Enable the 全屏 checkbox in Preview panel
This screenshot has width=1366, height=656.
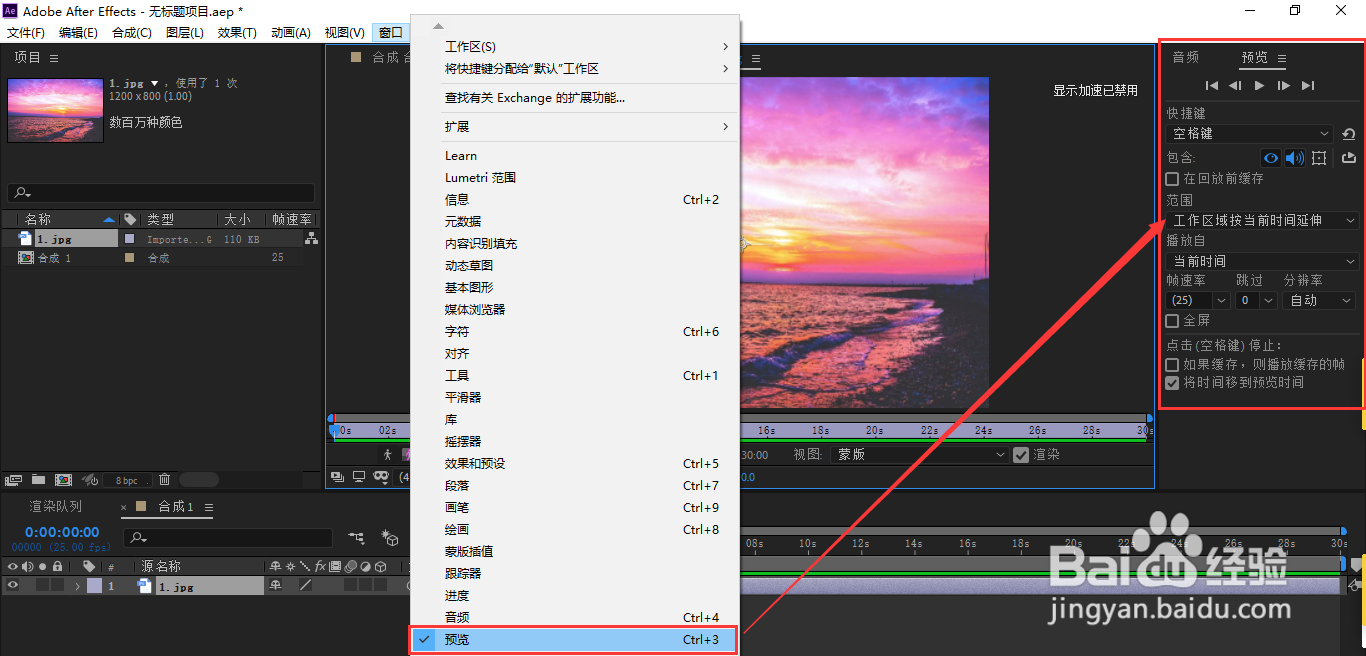[x=1171, y=321]
